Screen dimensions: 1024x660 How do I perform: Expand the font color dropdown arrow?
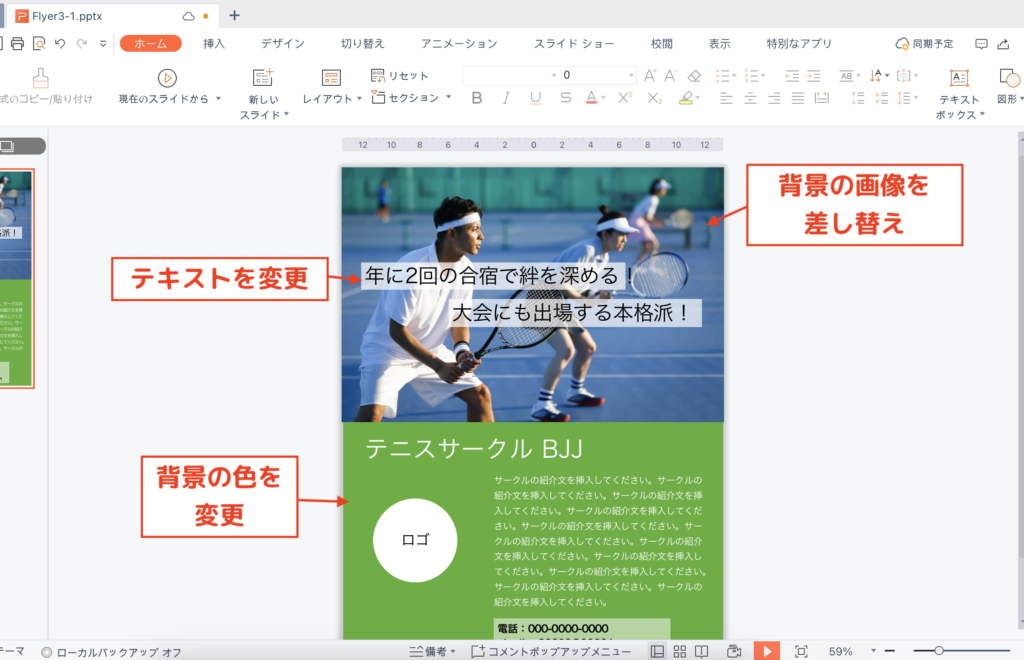coord(603,97)
